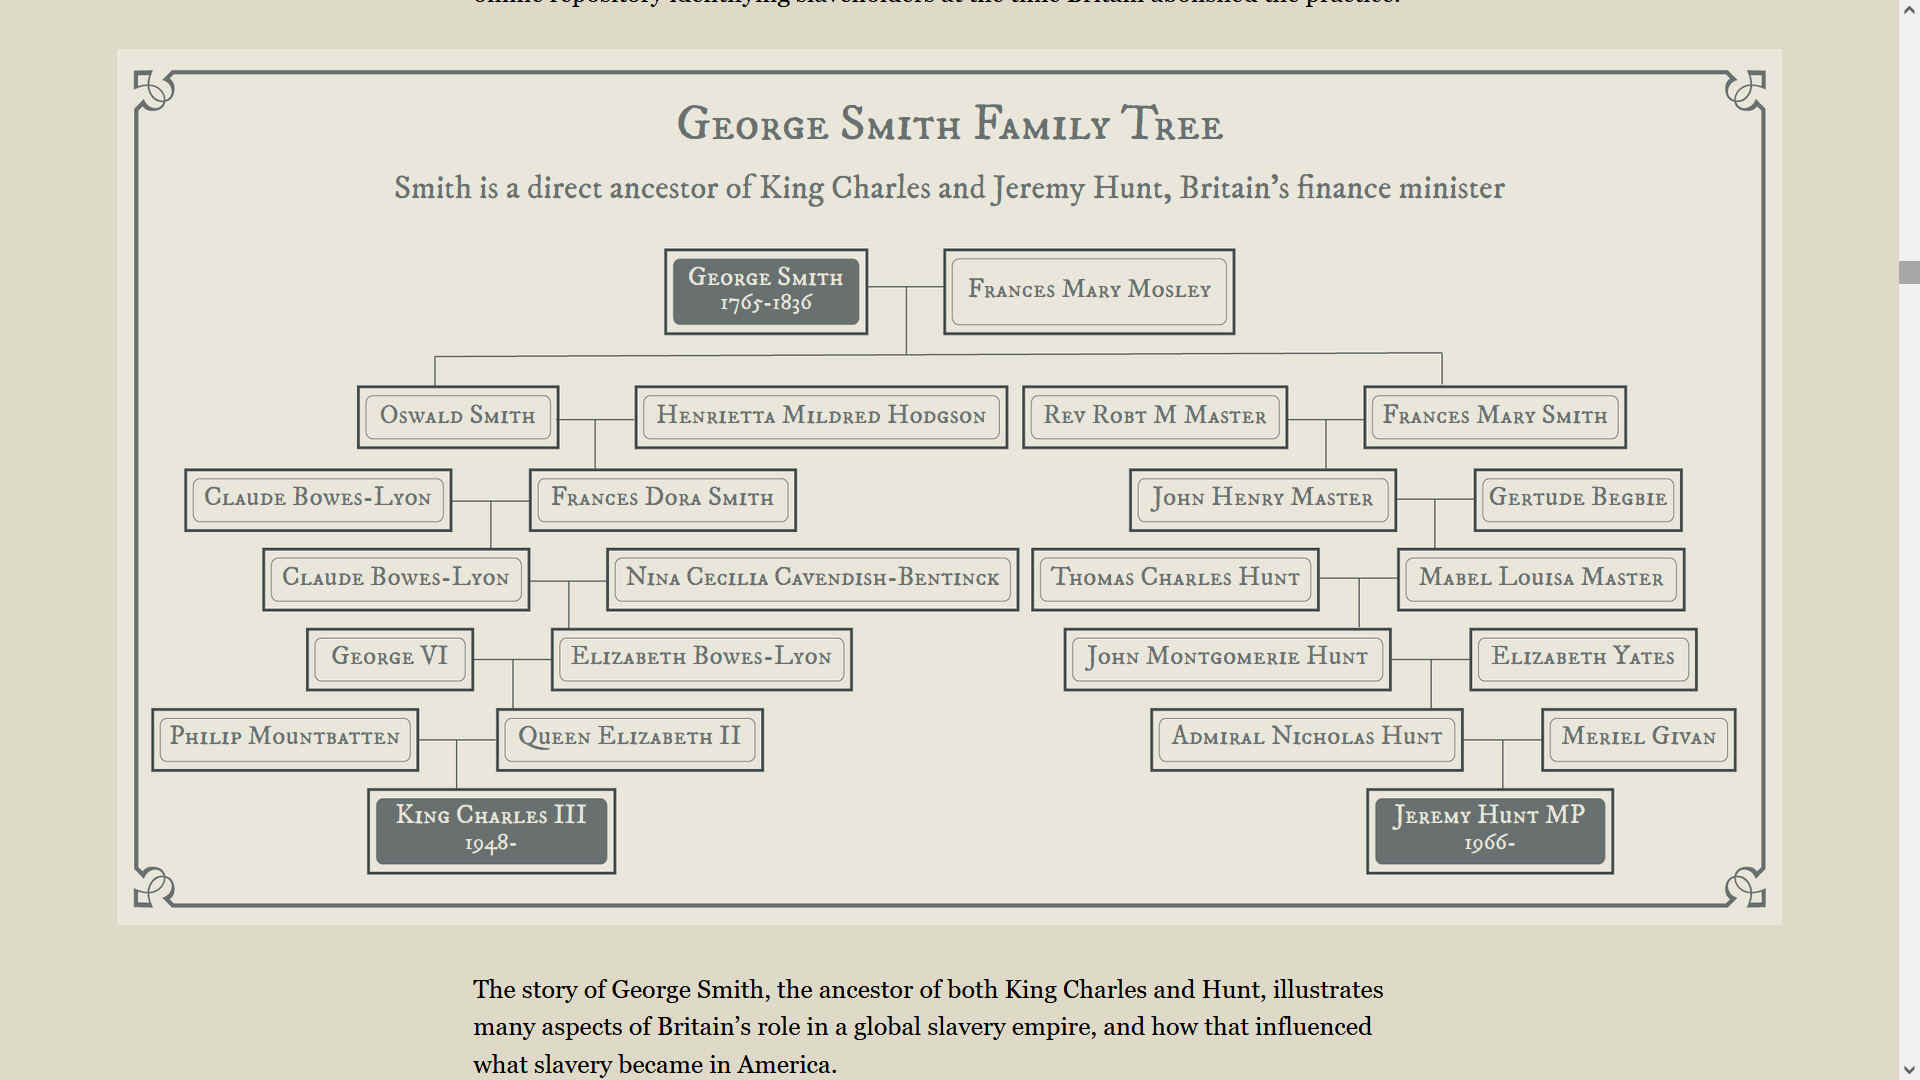Click John Henry Master box
Viewport: 1920px width, 1080px height.
[1263, 499]
